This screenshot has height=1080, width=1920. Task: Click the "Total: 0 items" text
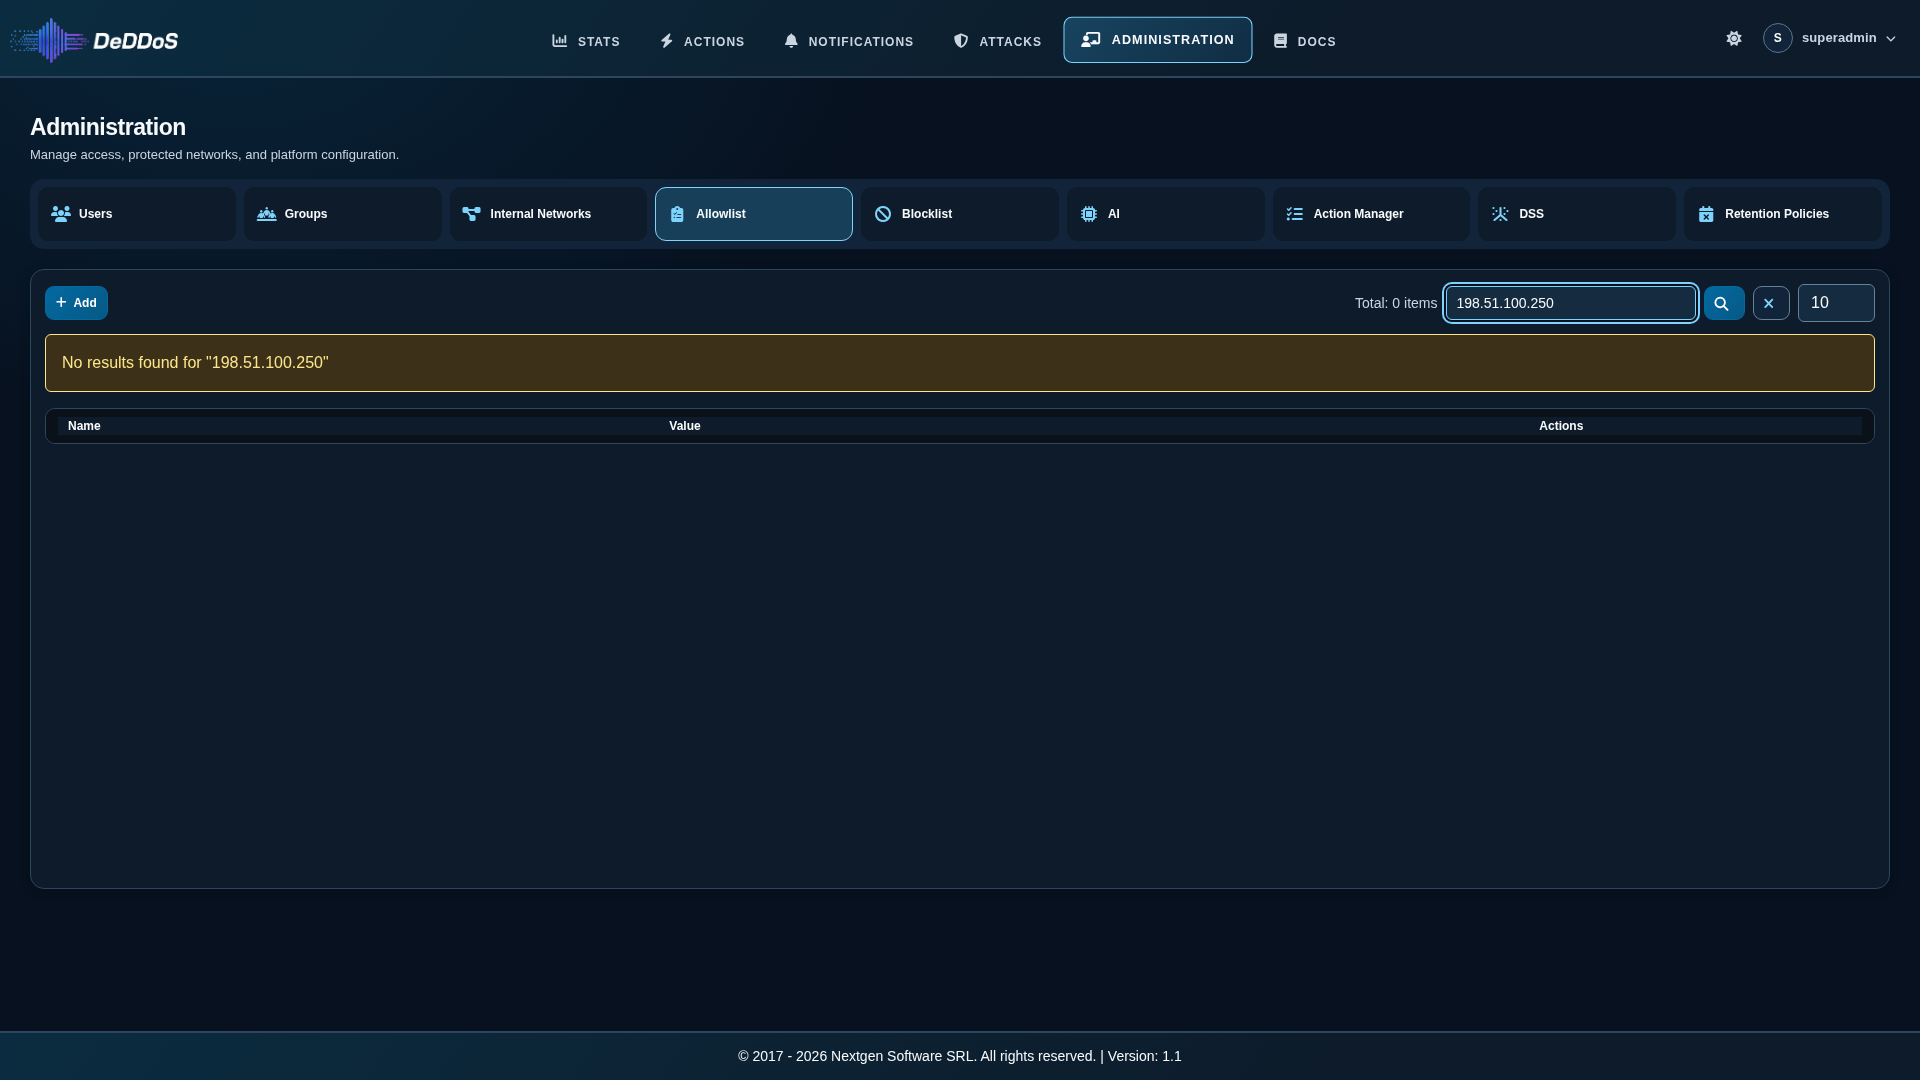[x=1396, y=303]
